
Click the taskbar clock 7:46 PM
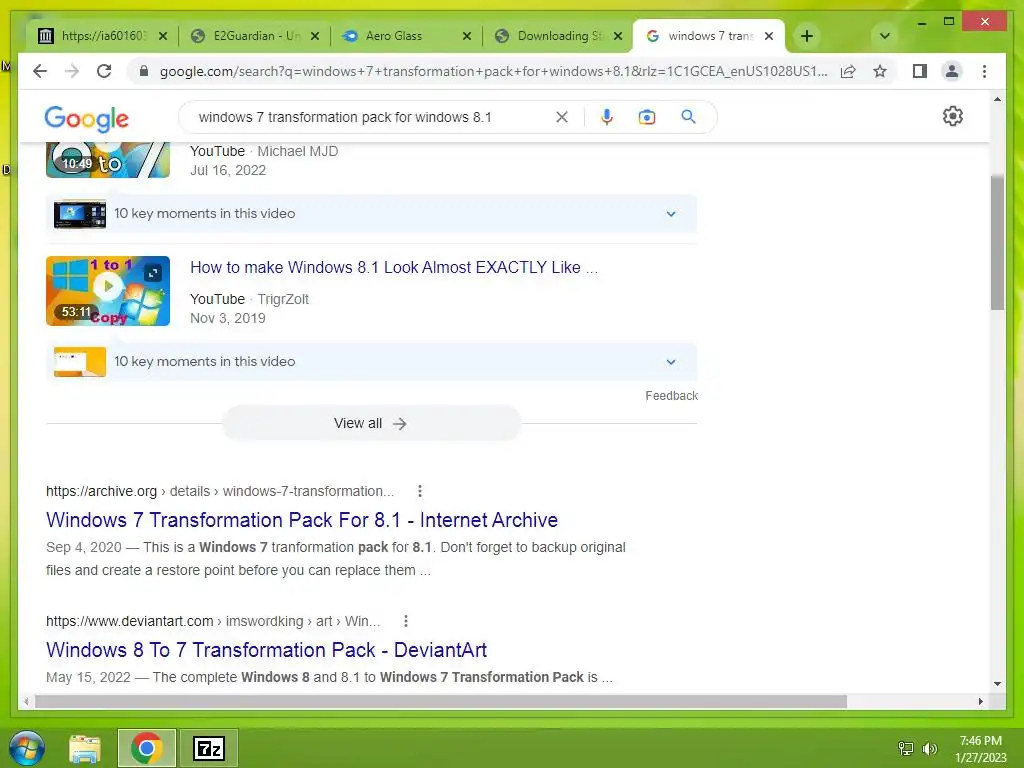click(x=980, y=741)
